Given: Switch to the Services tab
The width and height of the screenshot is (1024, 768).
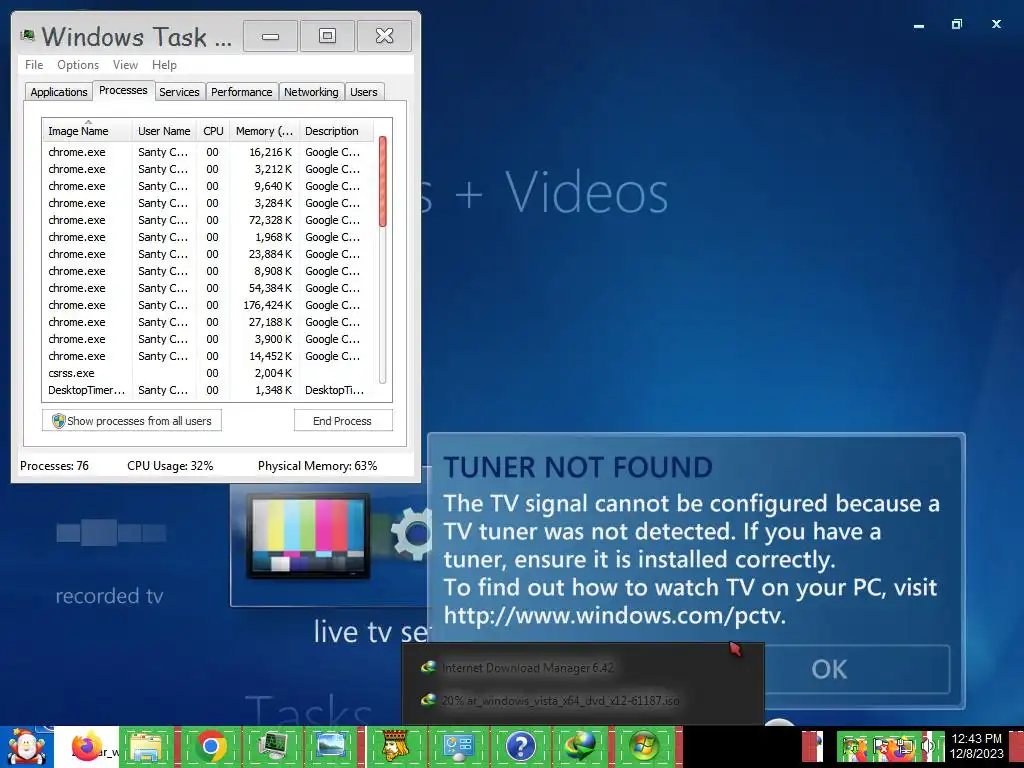Looking at the screenshot, I should tap(179, 92).
